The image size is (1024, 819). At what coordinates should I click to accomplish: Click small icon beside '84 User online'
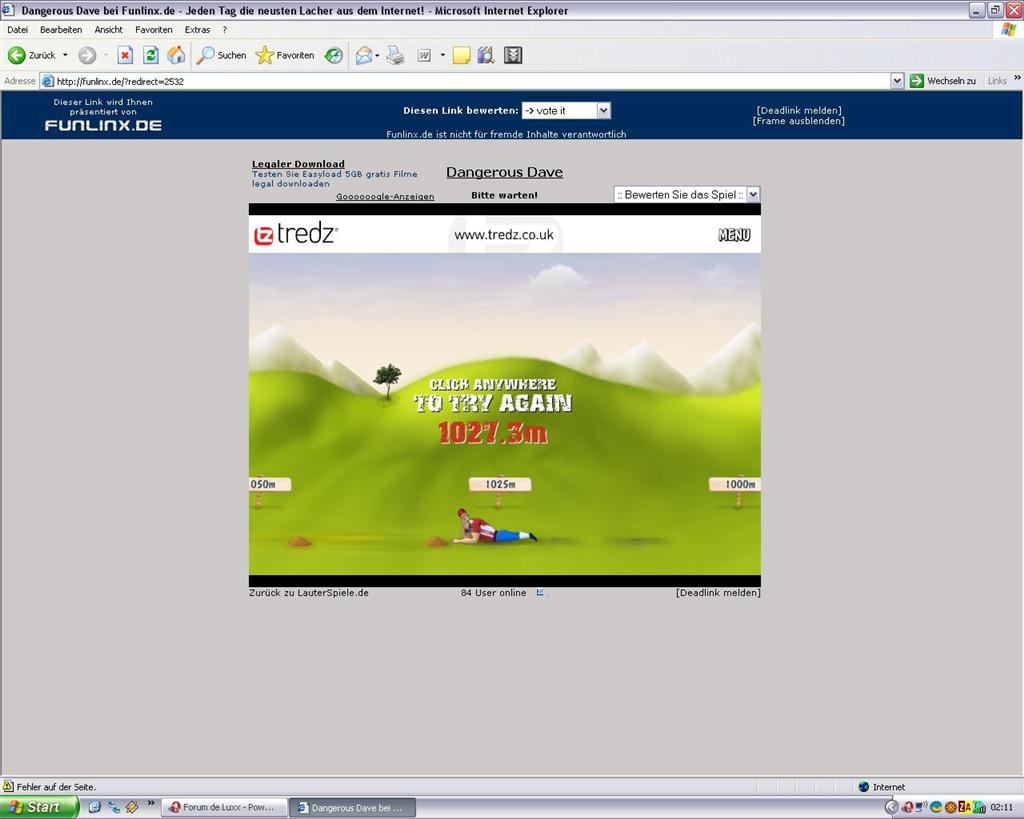[540, 592]
